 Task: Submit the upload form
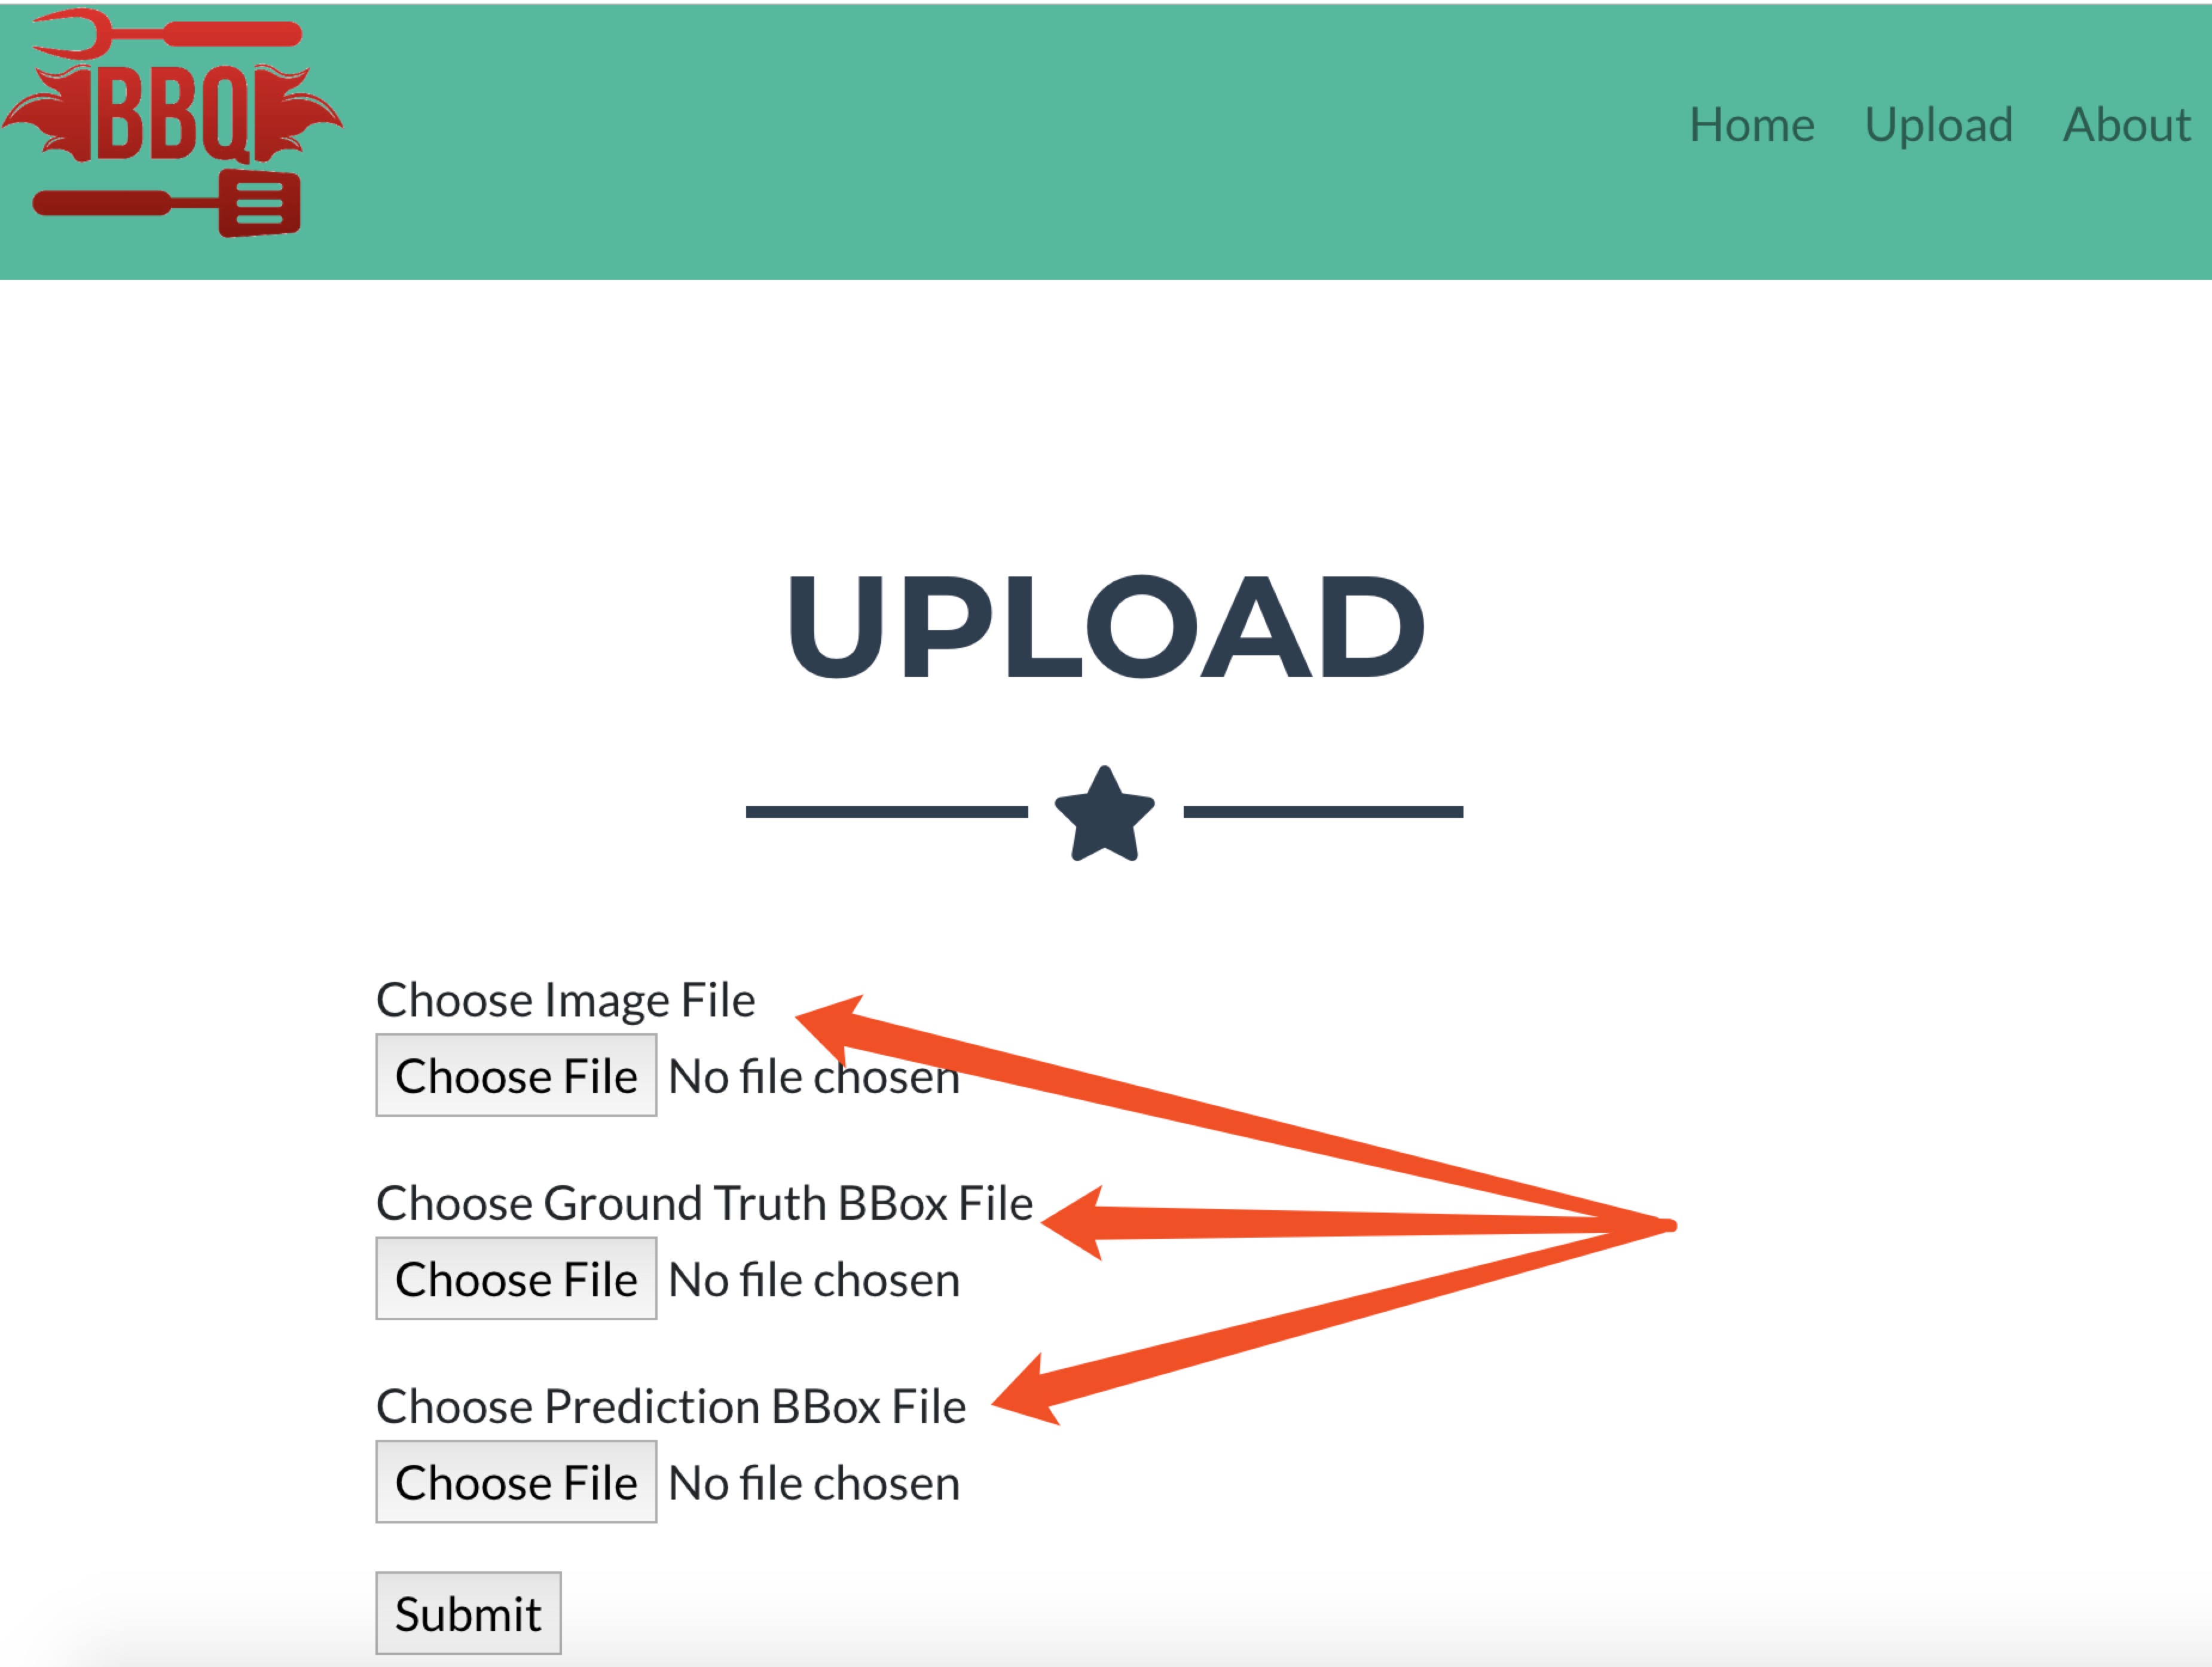point(468,1614)
